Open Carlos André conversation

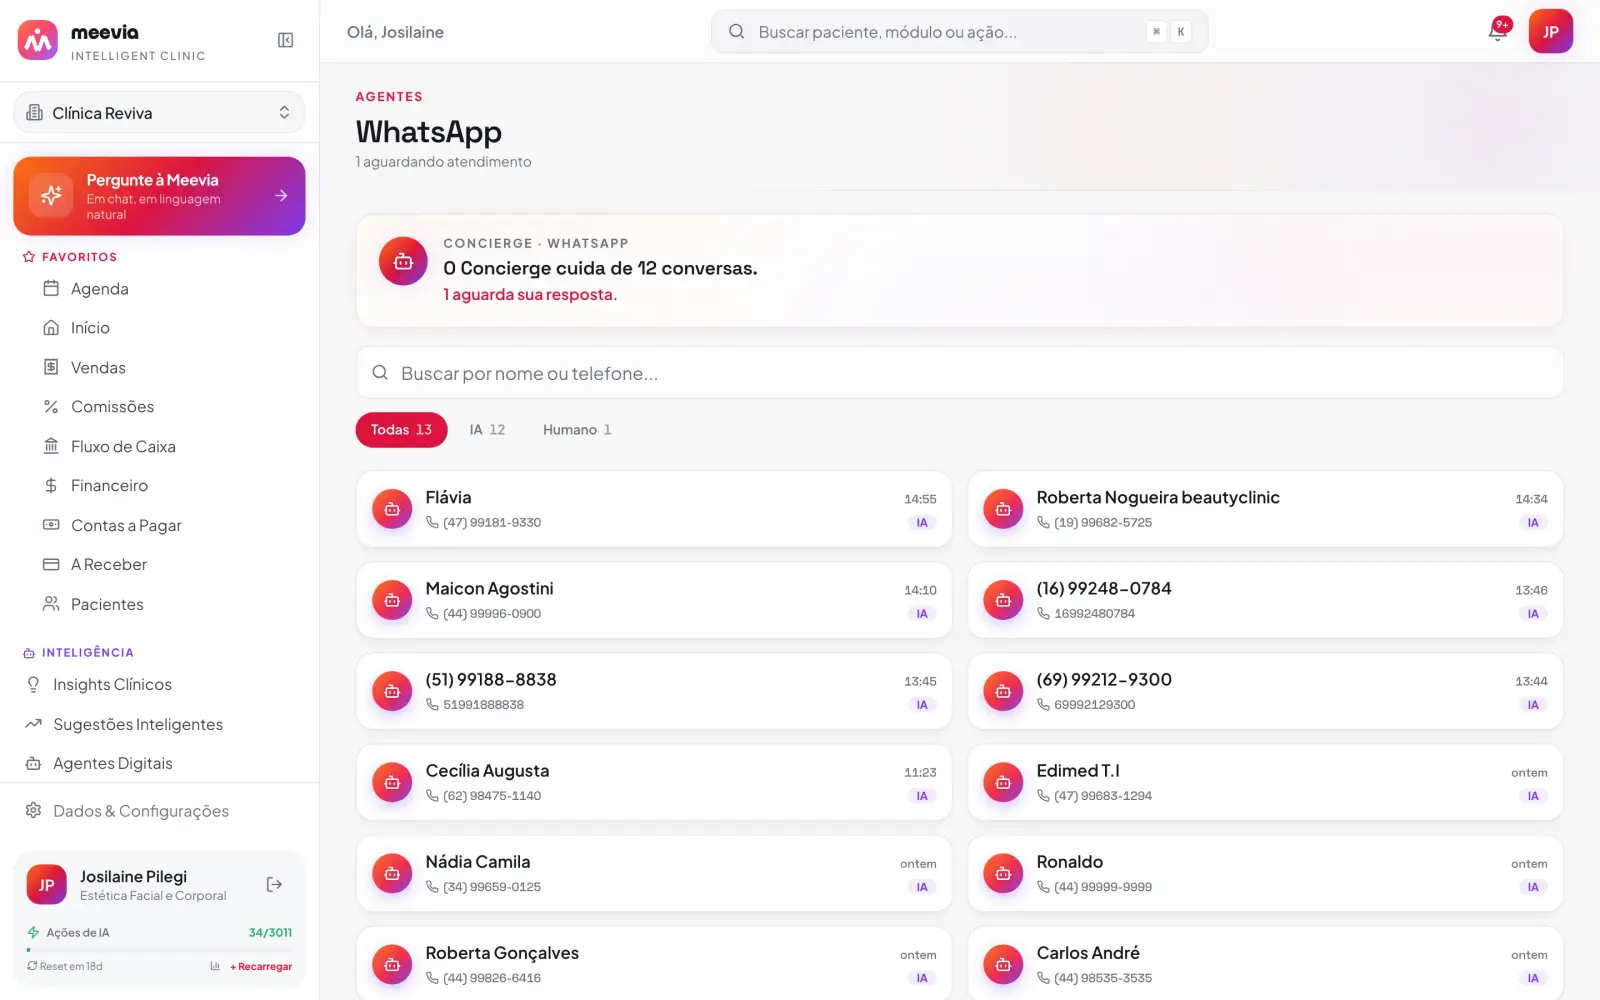coord(1265,964)
